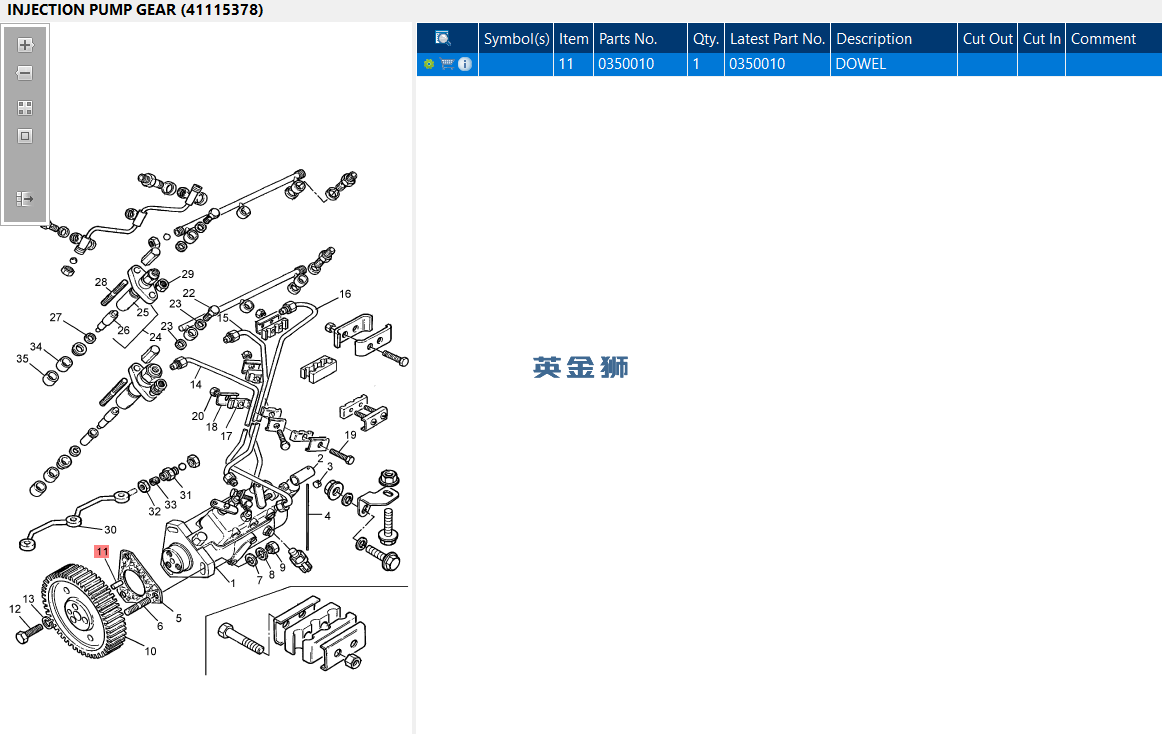Screen dimensions: 1162x734
Task: Click the Qty. column header
Action: coord(706,39)
